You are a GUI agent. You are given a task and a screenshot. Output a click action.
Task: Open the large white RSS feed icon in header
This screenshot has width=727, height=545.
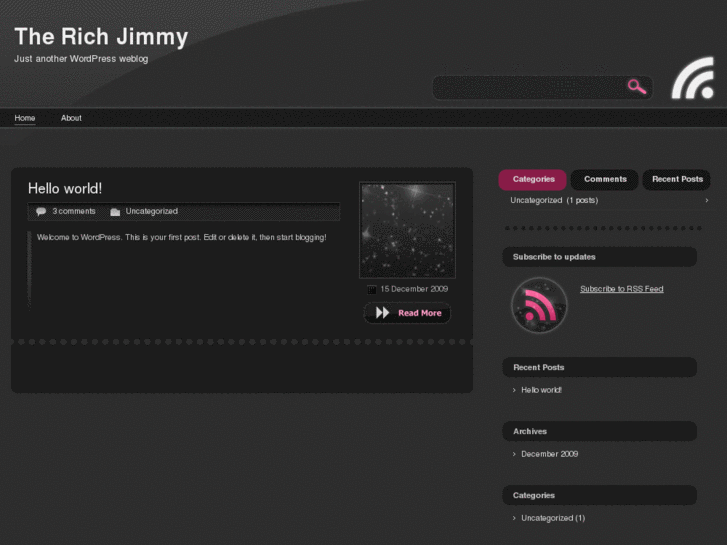pyautogui.click(x=693, y=78)
